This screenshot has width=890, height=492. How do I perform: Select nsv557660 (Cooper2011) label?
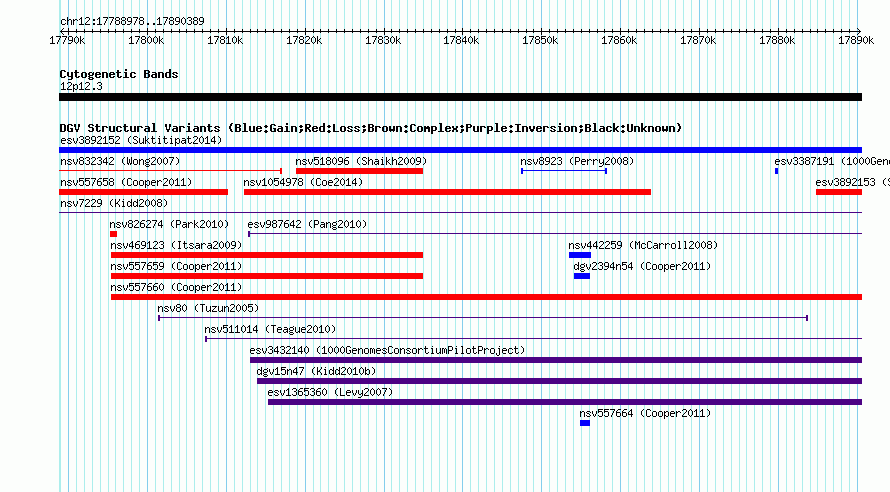tap(176, 287)
